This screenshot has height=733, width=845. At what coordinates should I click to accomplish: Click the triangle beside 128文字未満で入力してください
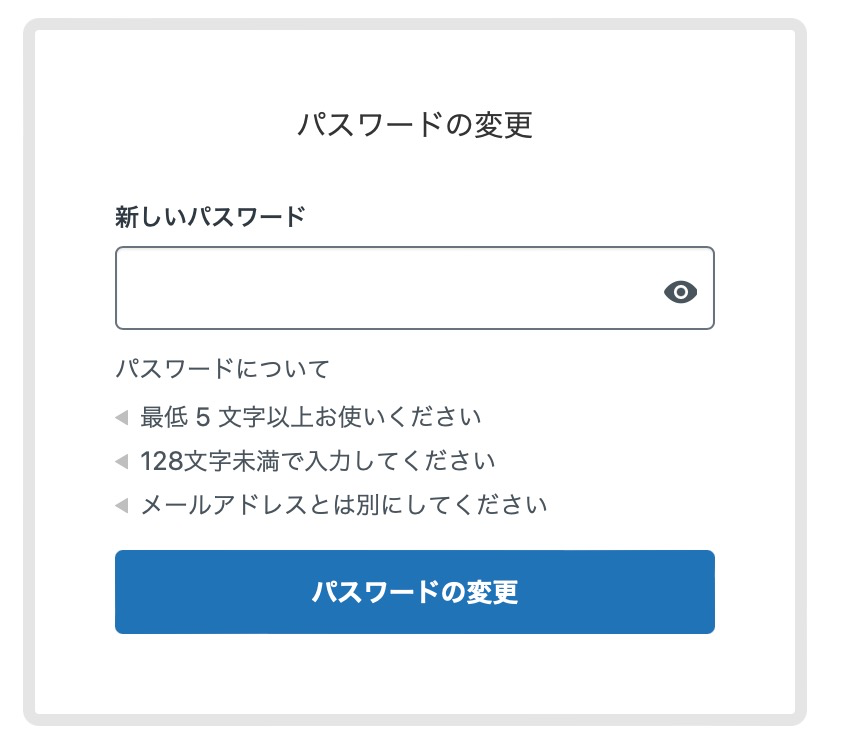point(122,461)
